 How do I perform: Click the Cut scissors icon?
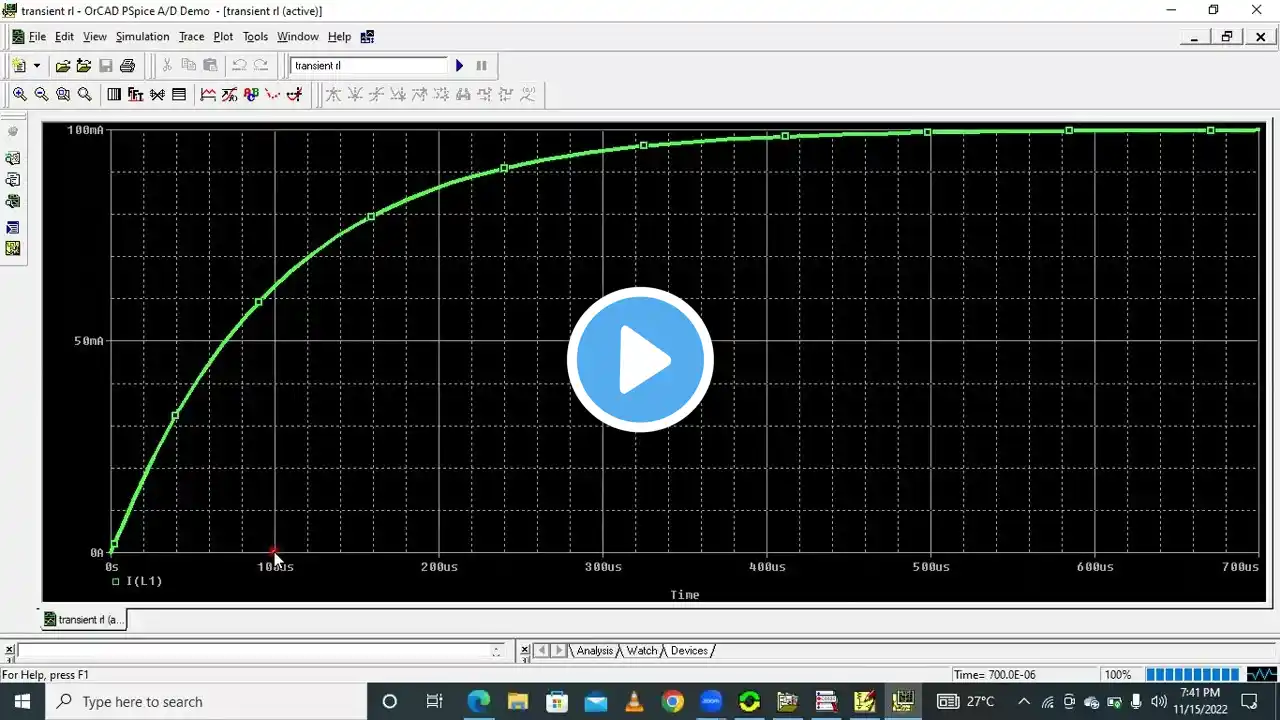tap(167, 65)
